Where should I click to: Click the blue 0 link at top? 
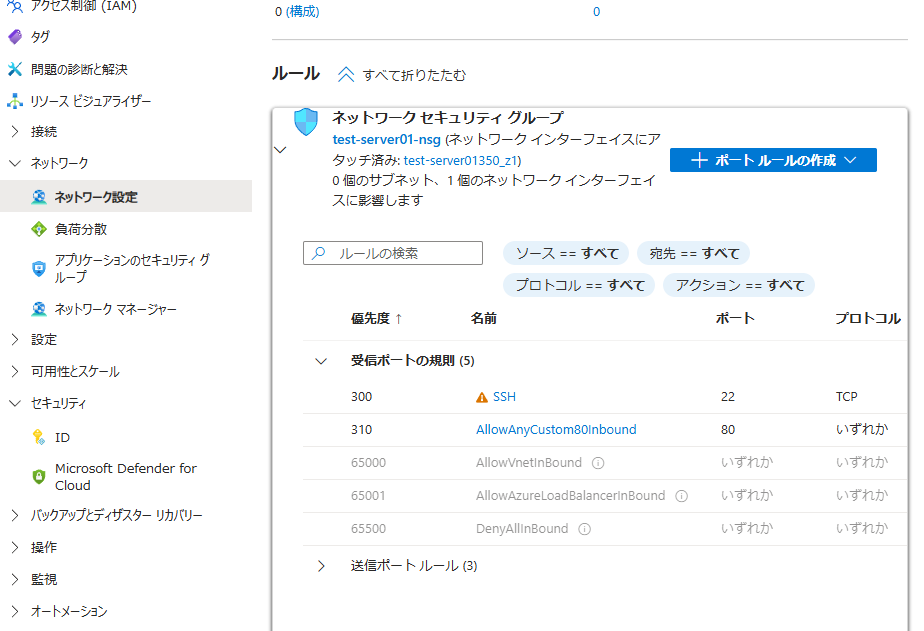tap(596, 12)
